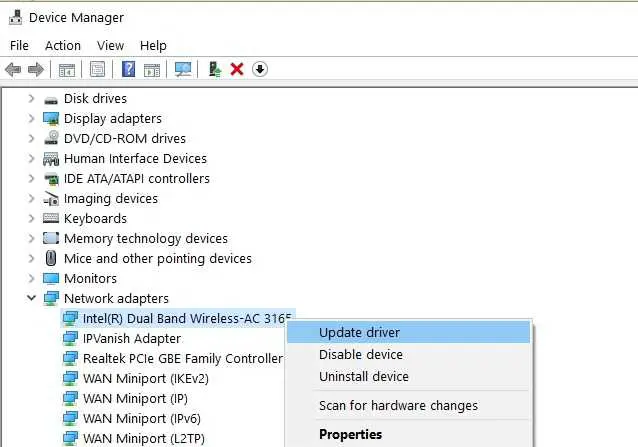Screen dimensions: 638x447
Task: Click the Disk drives category icon
Action: 51,99
